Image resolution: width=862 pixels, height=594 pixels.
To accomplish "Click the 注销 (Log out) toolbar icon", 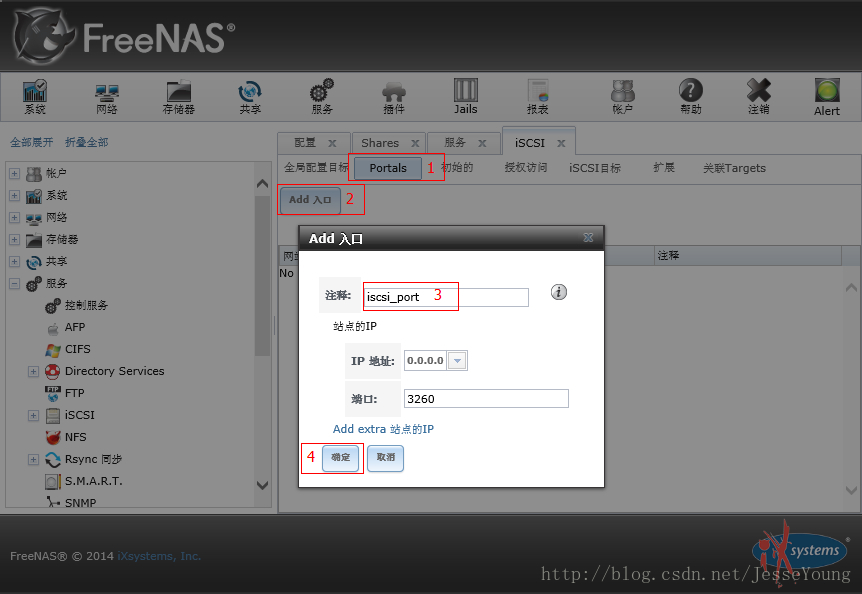I will 759,97.
